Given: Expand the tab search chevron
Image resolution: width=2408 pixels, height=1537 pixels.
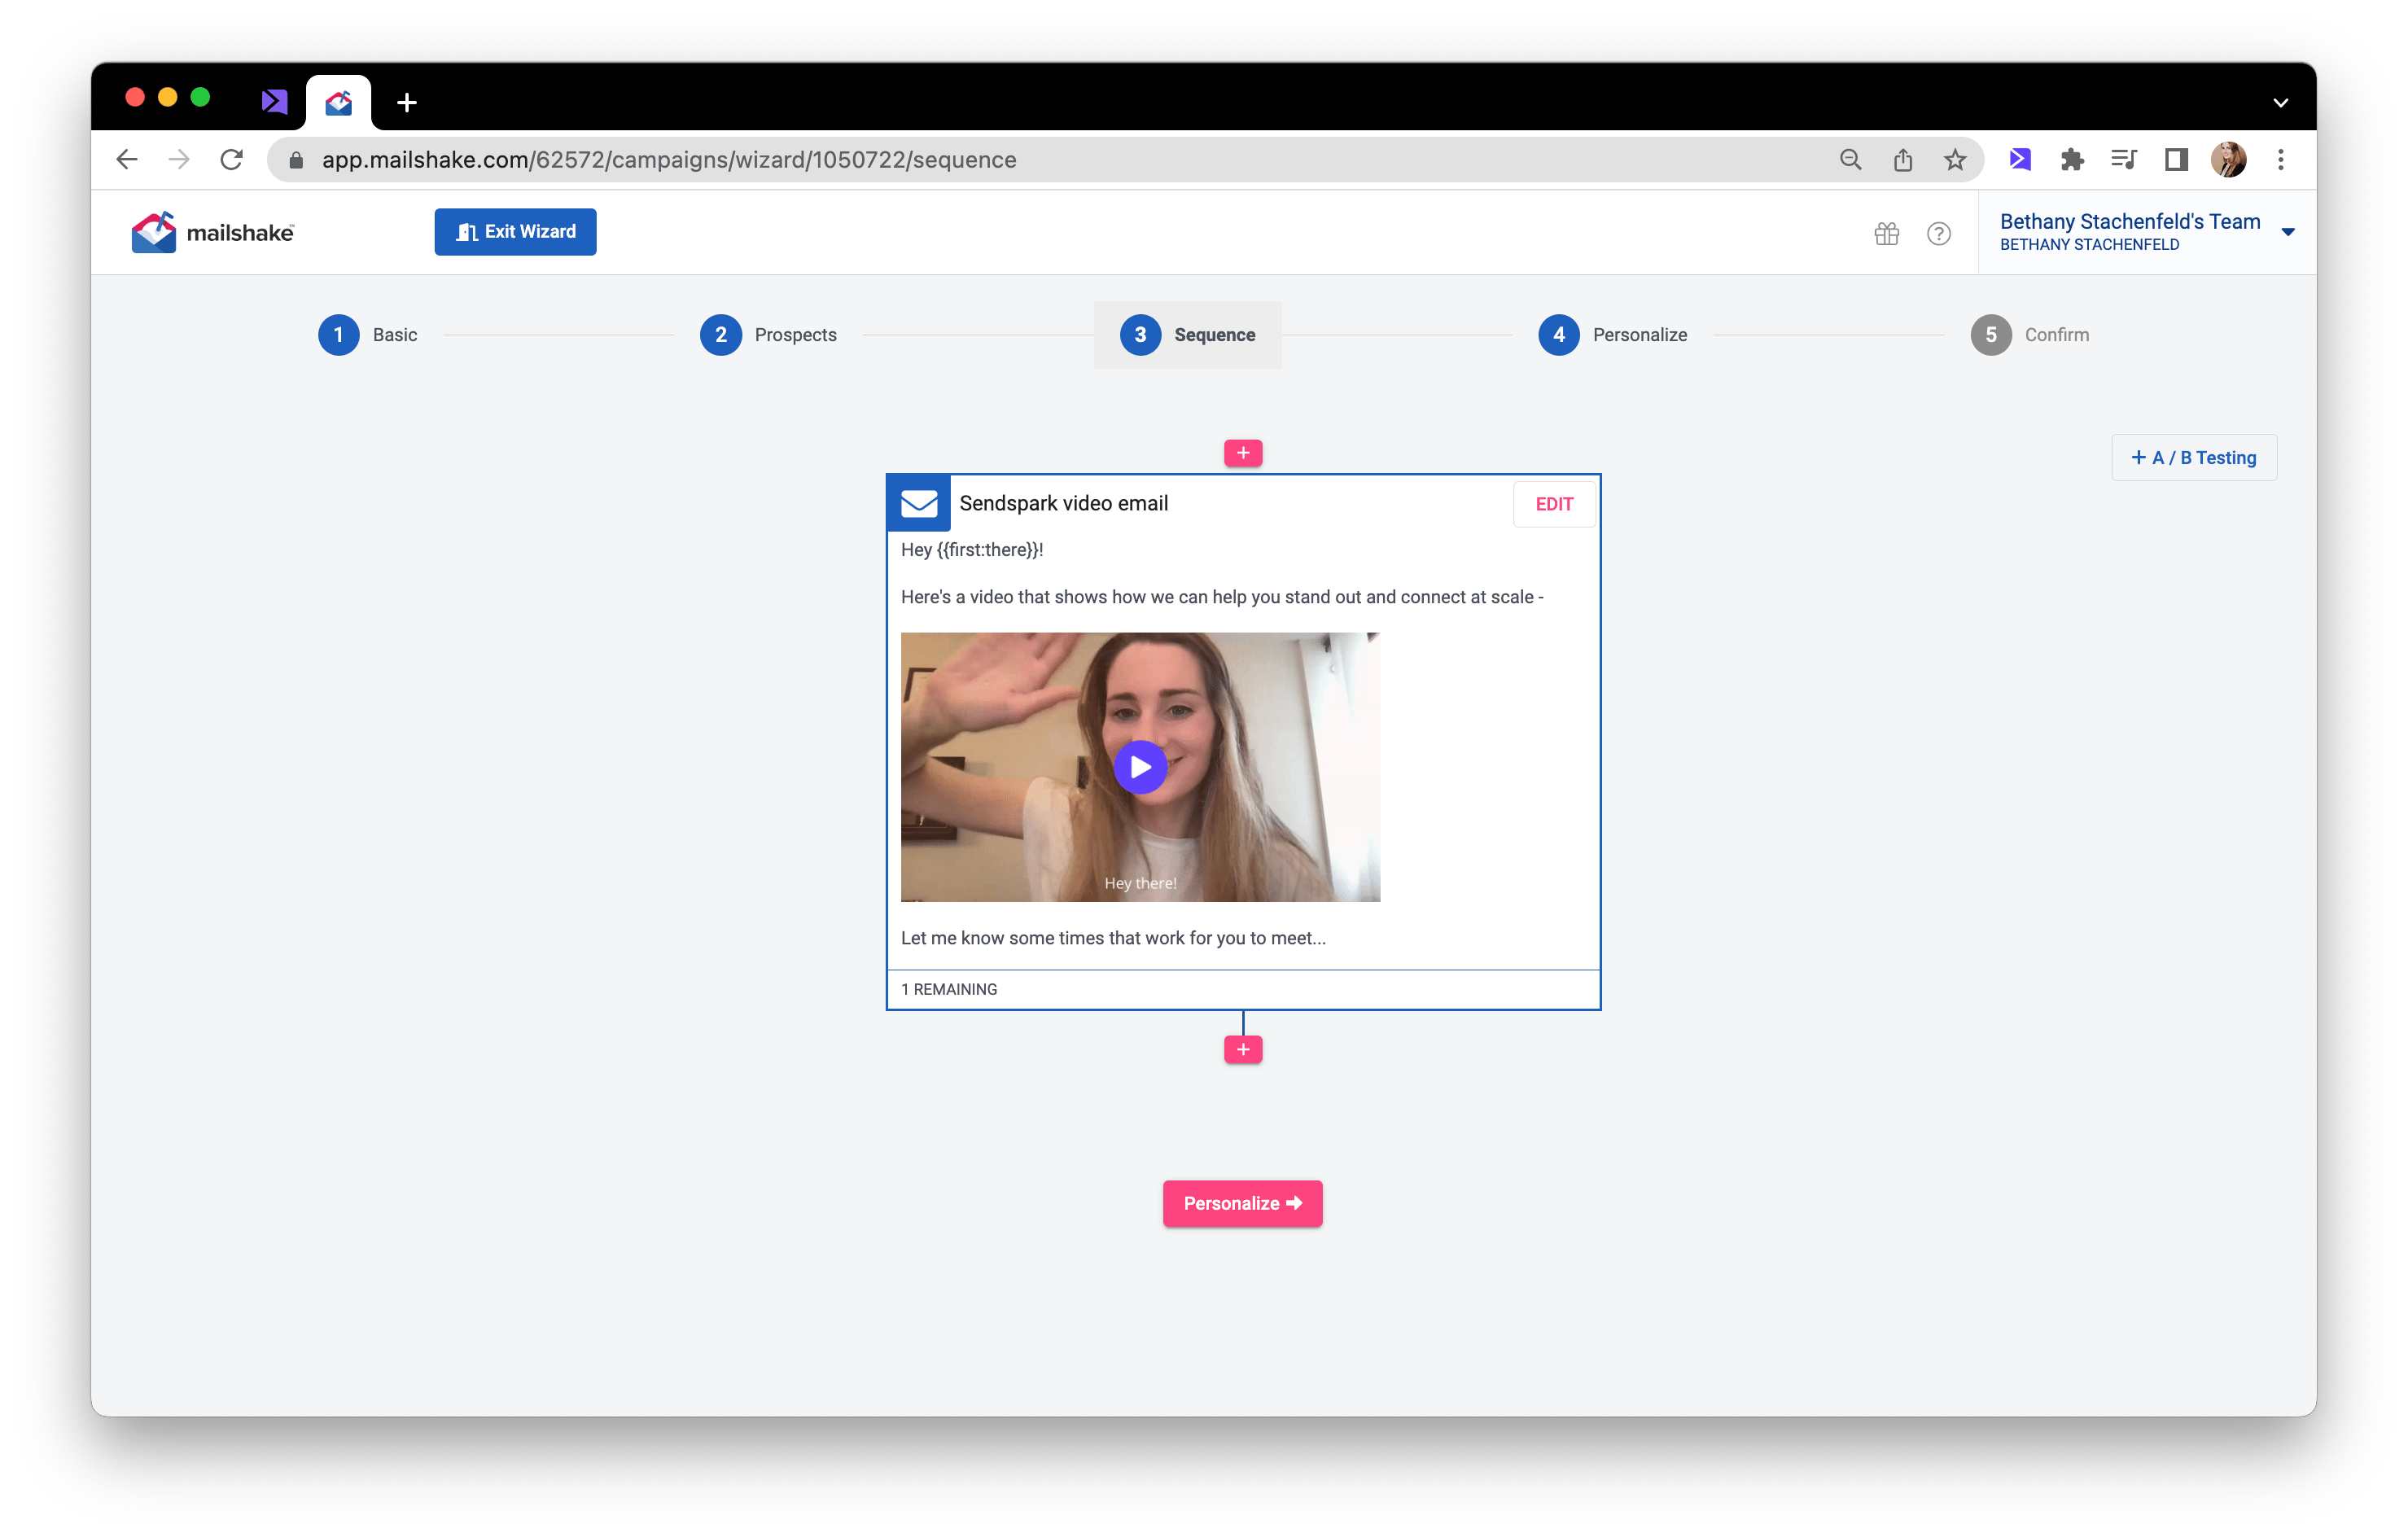Looking at the screenshot, I should (2281, 102).
